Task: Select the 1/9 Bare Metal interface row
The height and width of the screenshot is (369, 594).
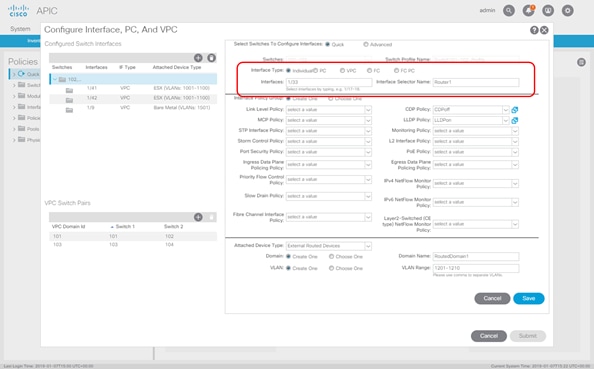Action: tap(133, 108)
